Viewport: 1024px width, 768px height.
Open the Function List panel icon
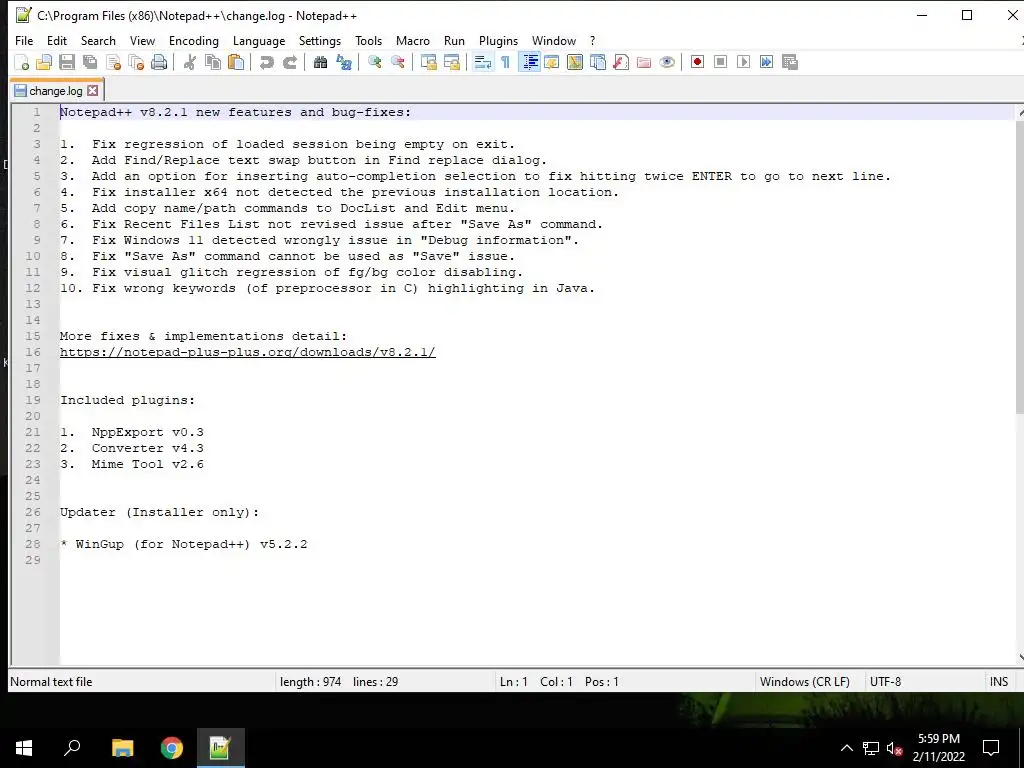(621, 63)
